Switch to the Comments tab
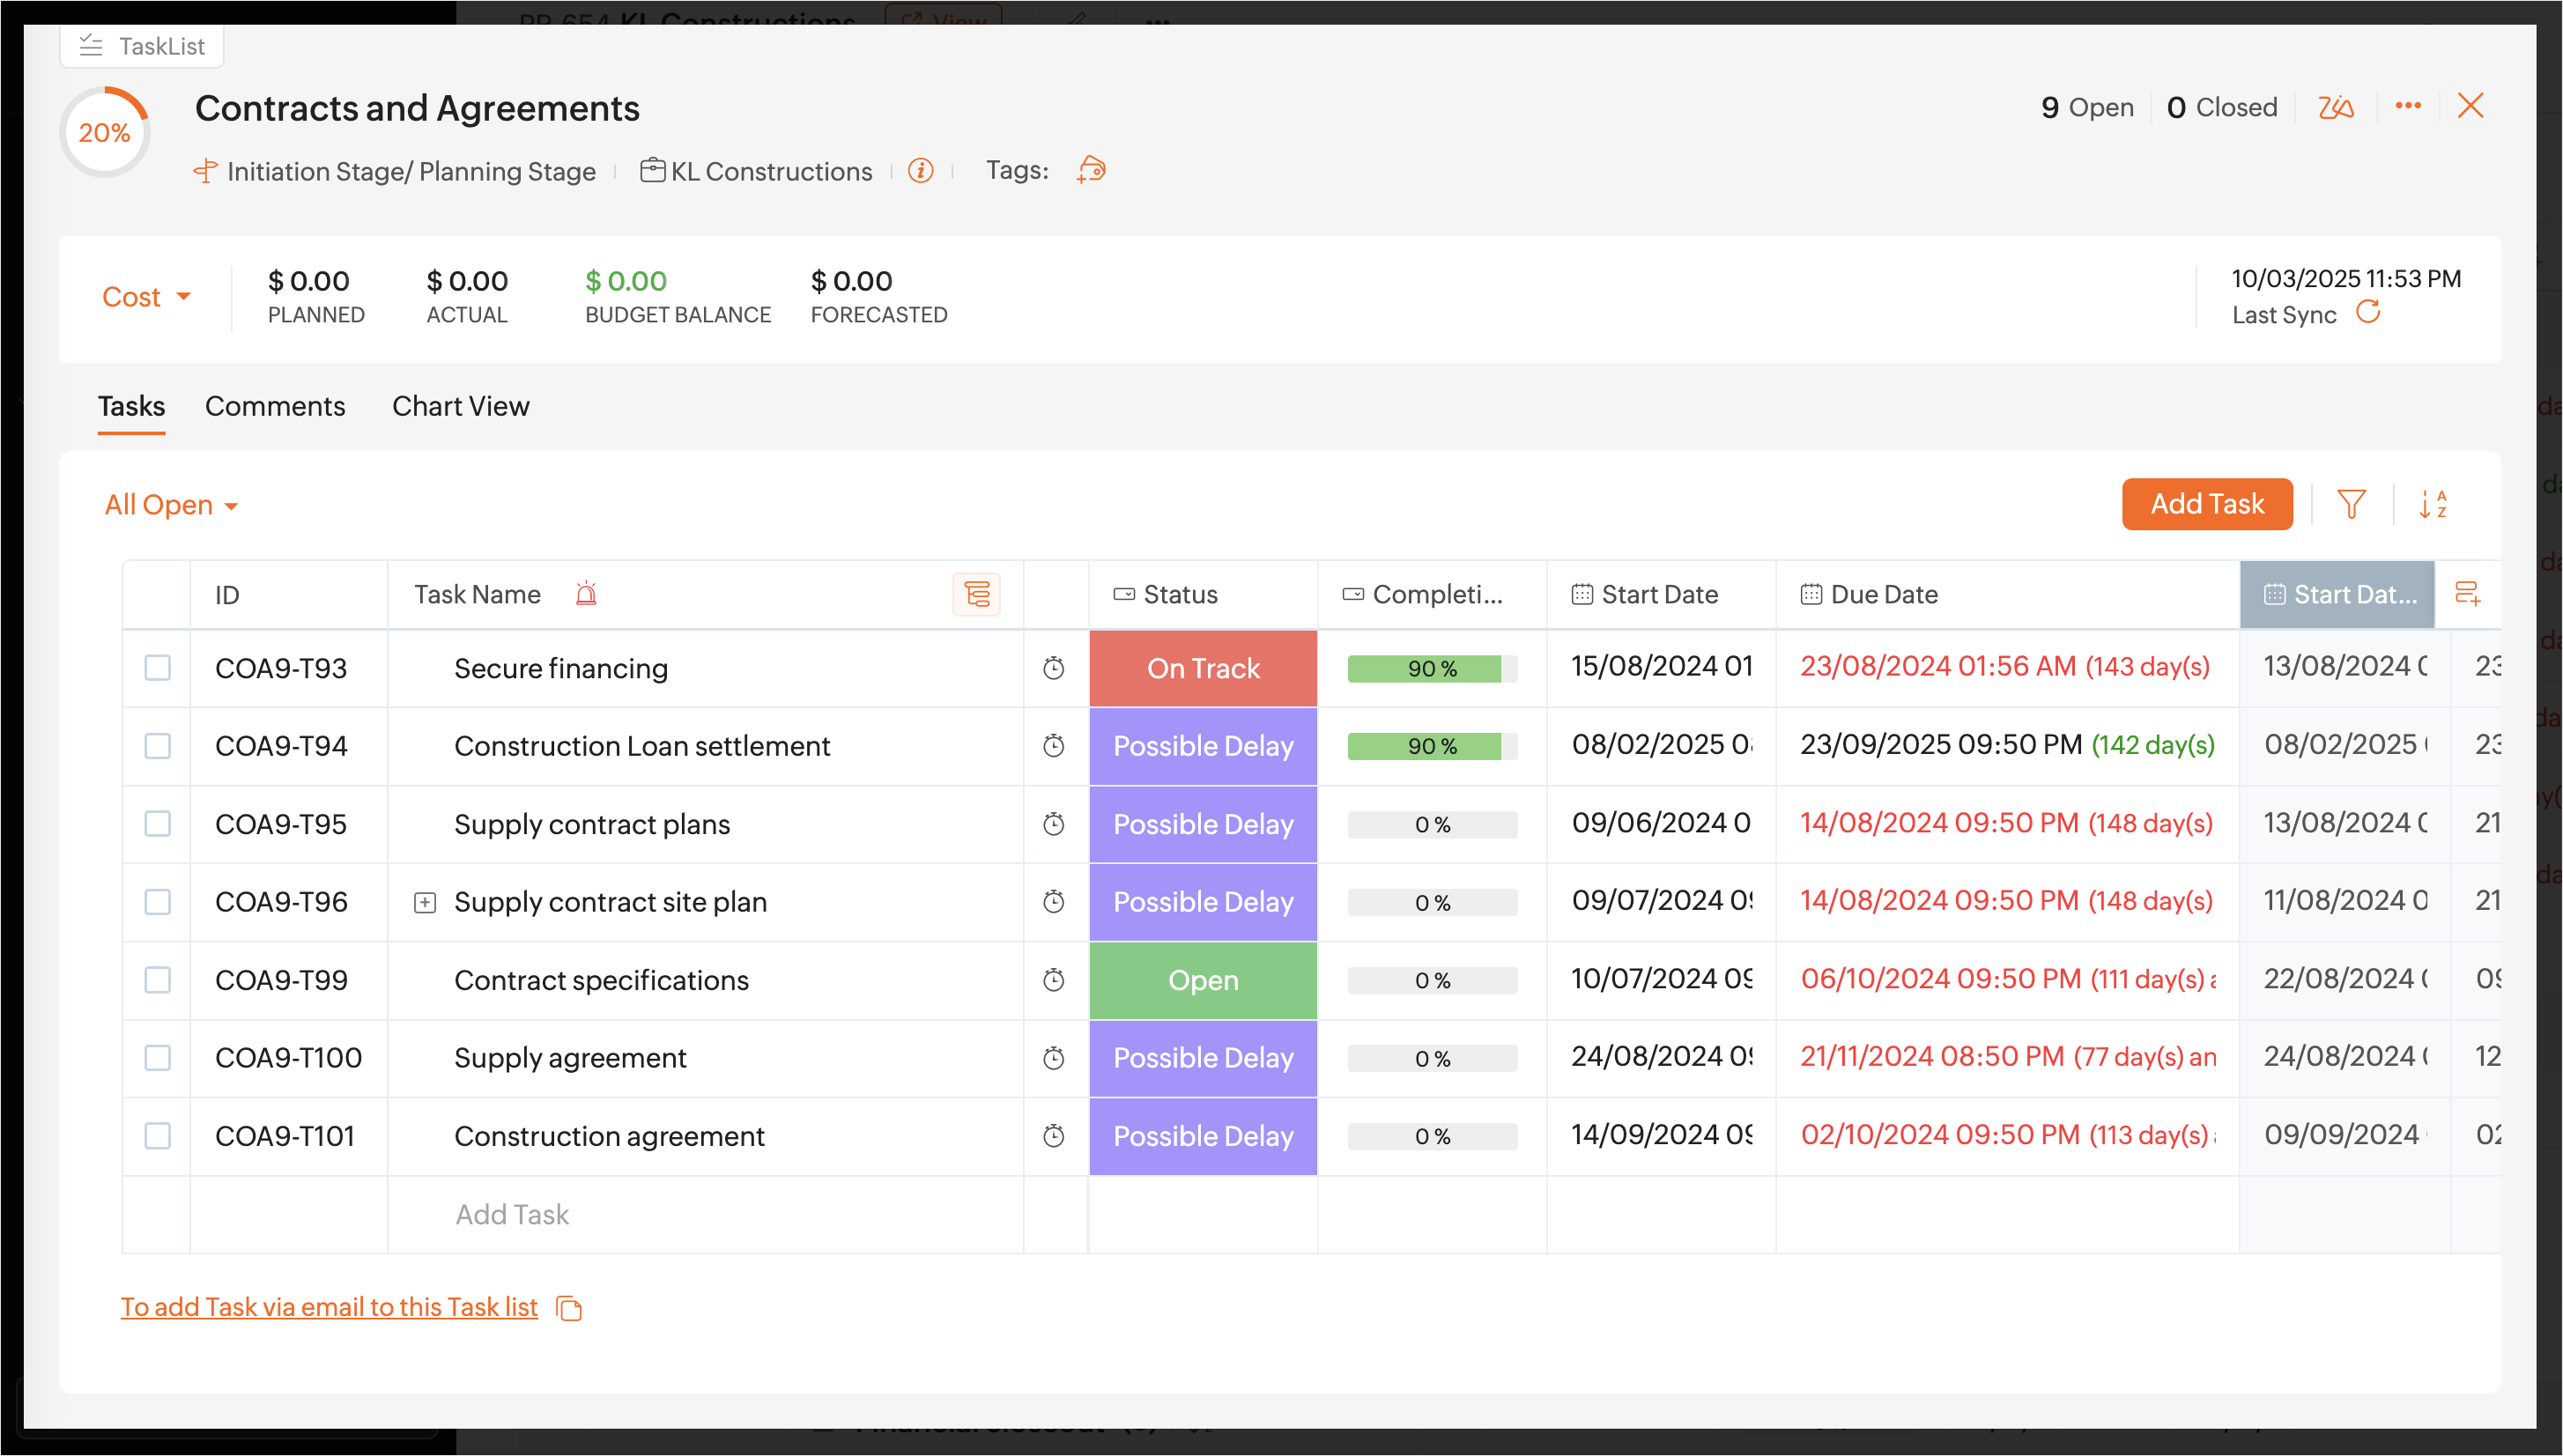2563x1456 pixels. (275, 406)
